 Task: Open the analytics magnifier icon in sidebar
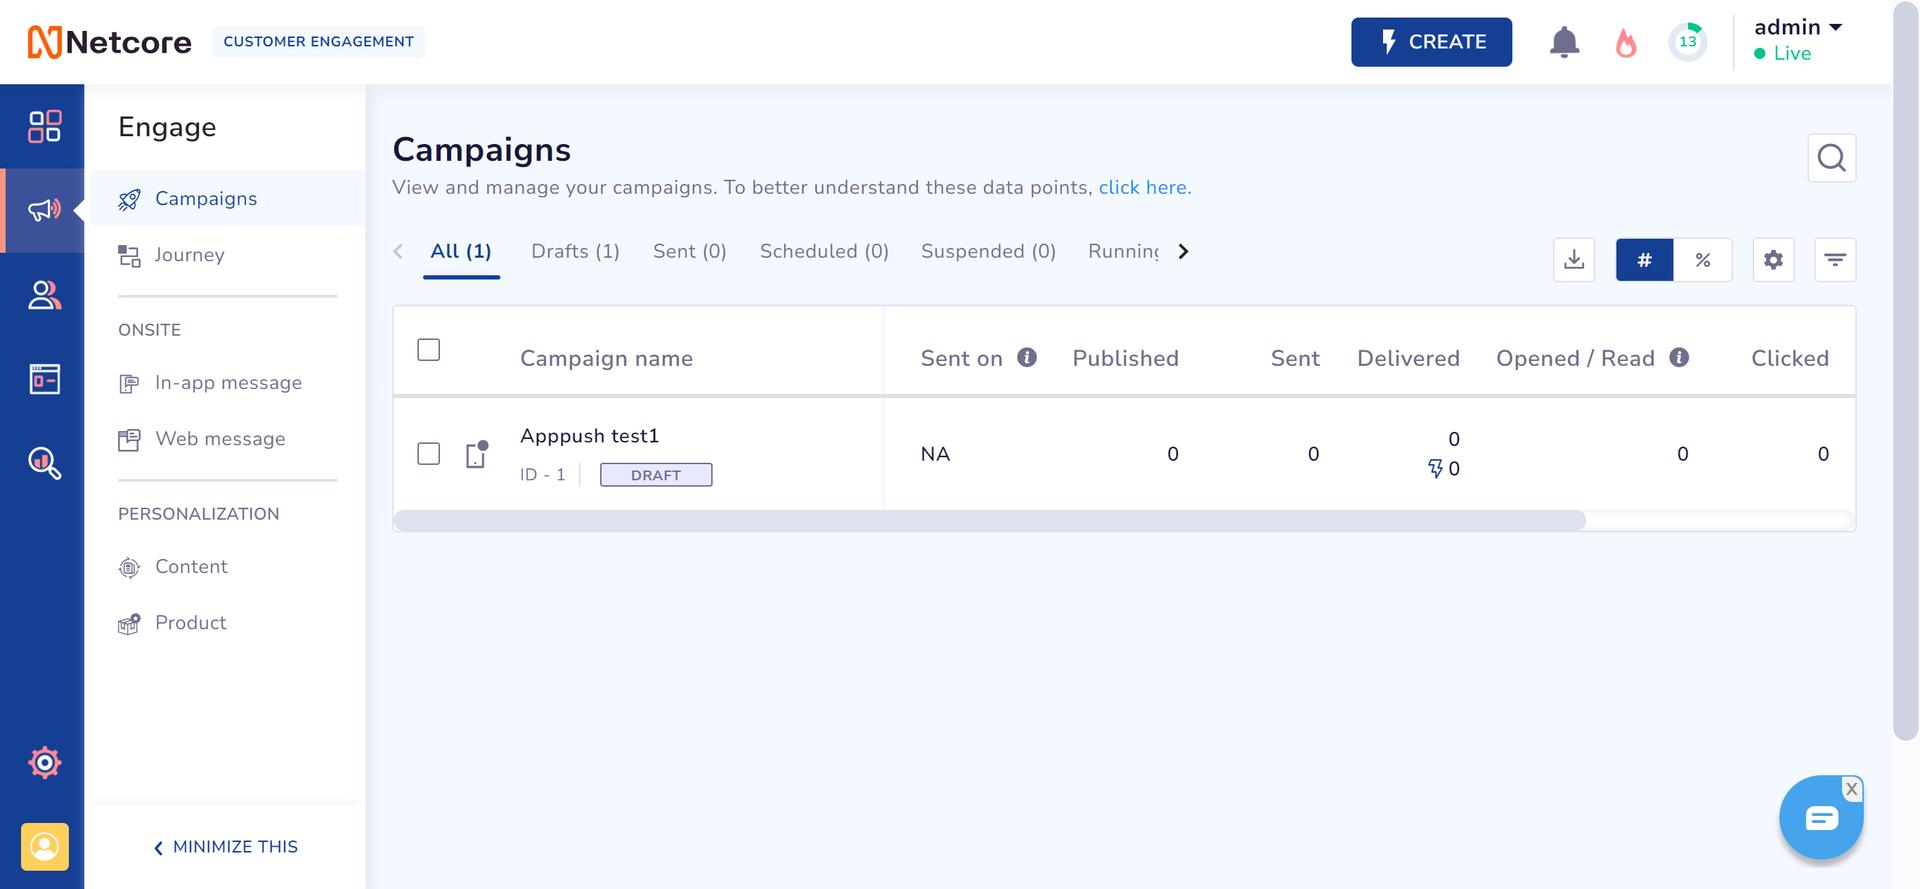point(44,463)
